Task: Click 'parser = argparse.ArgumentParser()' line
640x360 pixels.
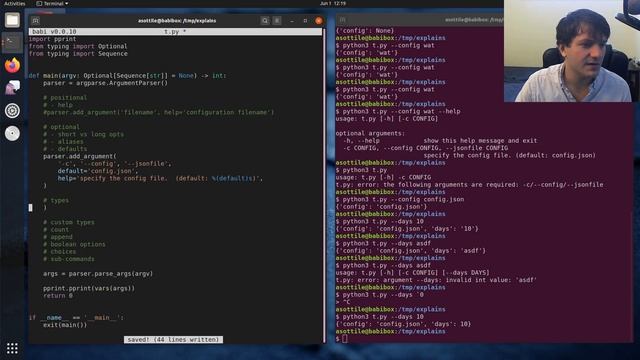Action: 105,83
